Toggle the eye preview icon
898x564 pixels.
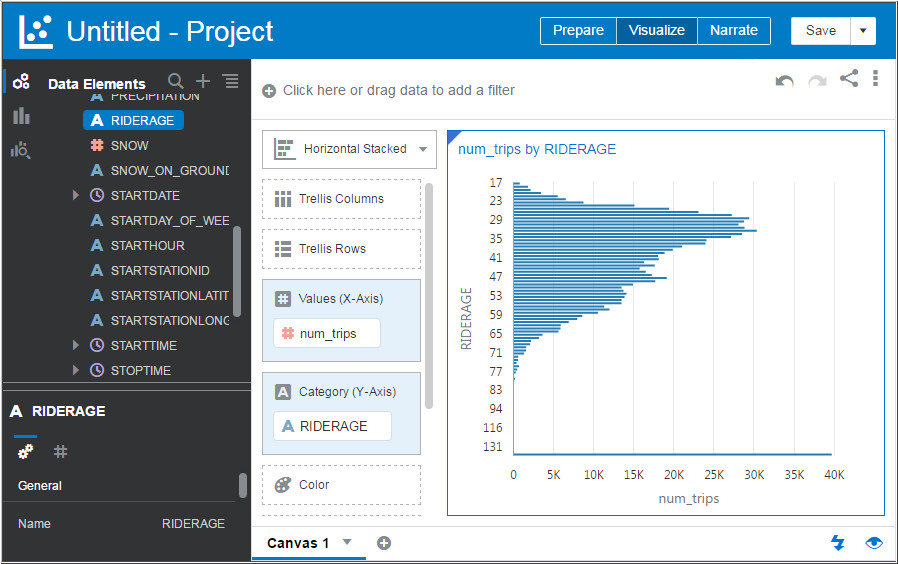tap(874, 542)
